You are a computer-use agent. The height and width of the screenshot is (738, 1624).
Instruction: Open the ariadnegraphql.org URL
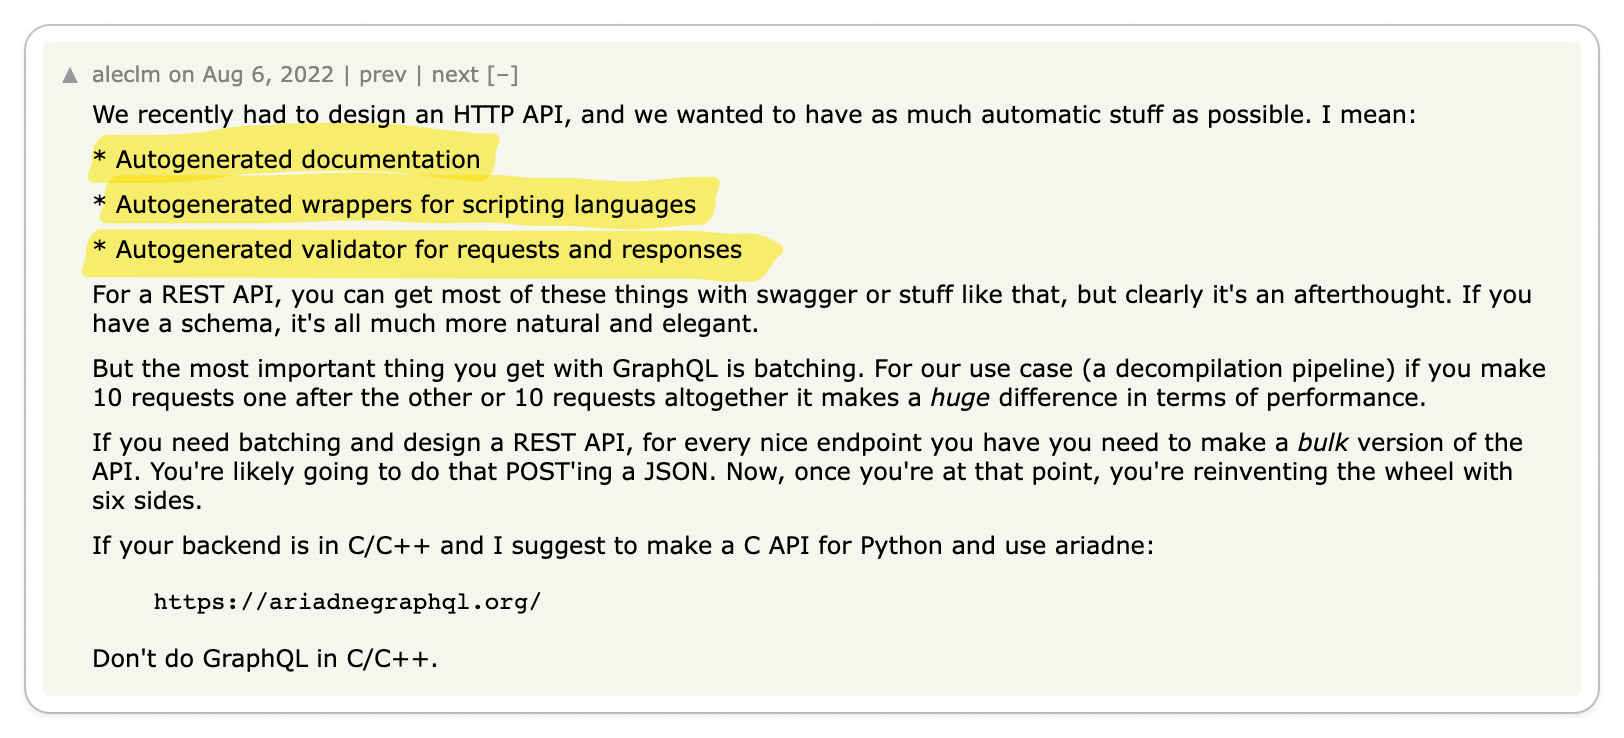coord(347,602)
